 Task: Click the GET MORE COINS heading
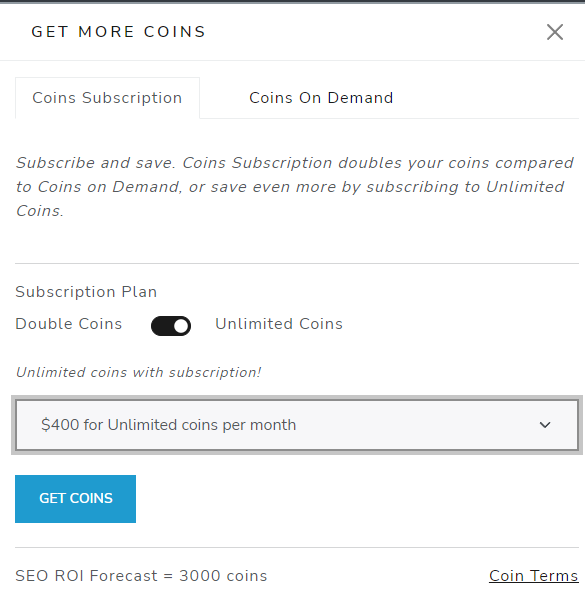coord(118,32)
